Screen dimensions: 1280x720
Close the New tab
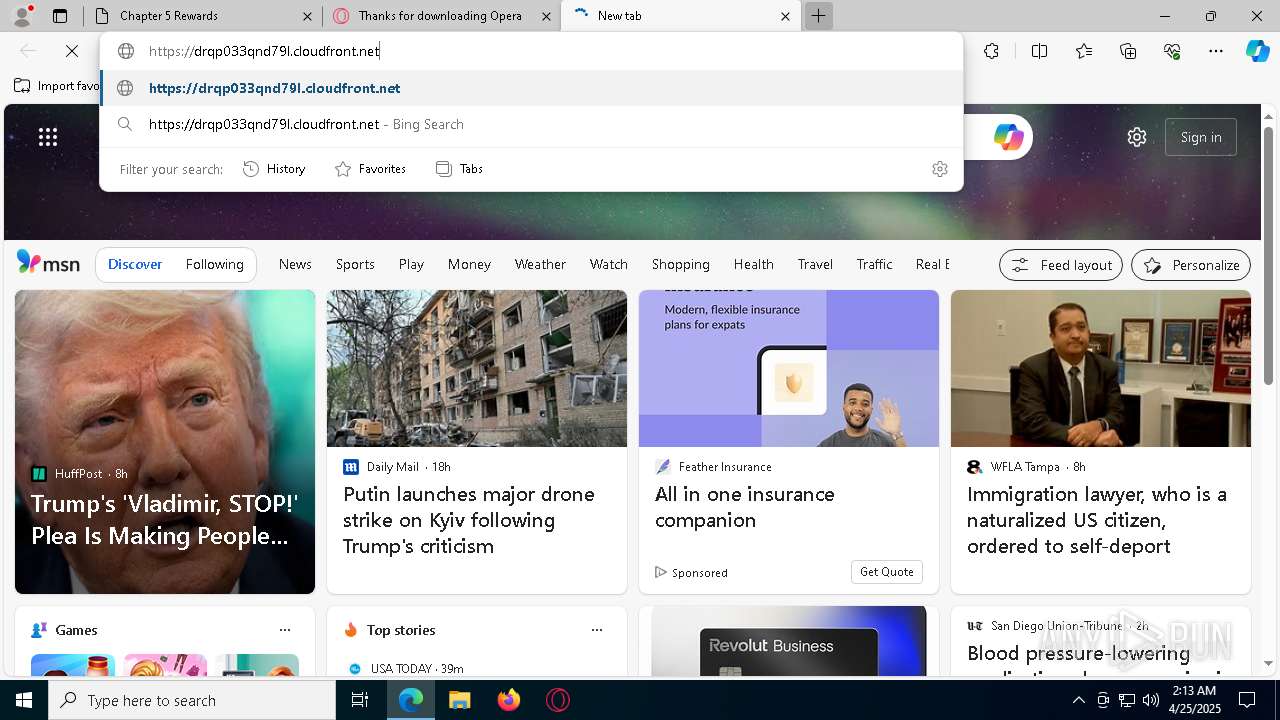tap(785, 16)
